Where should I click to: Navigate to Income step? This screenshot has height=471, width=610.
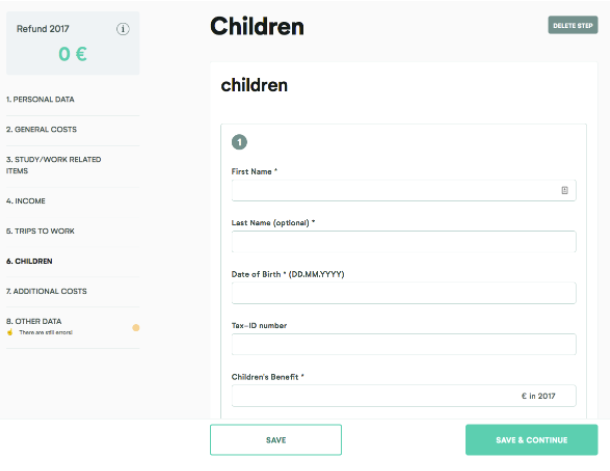click(x=26, y=201)
